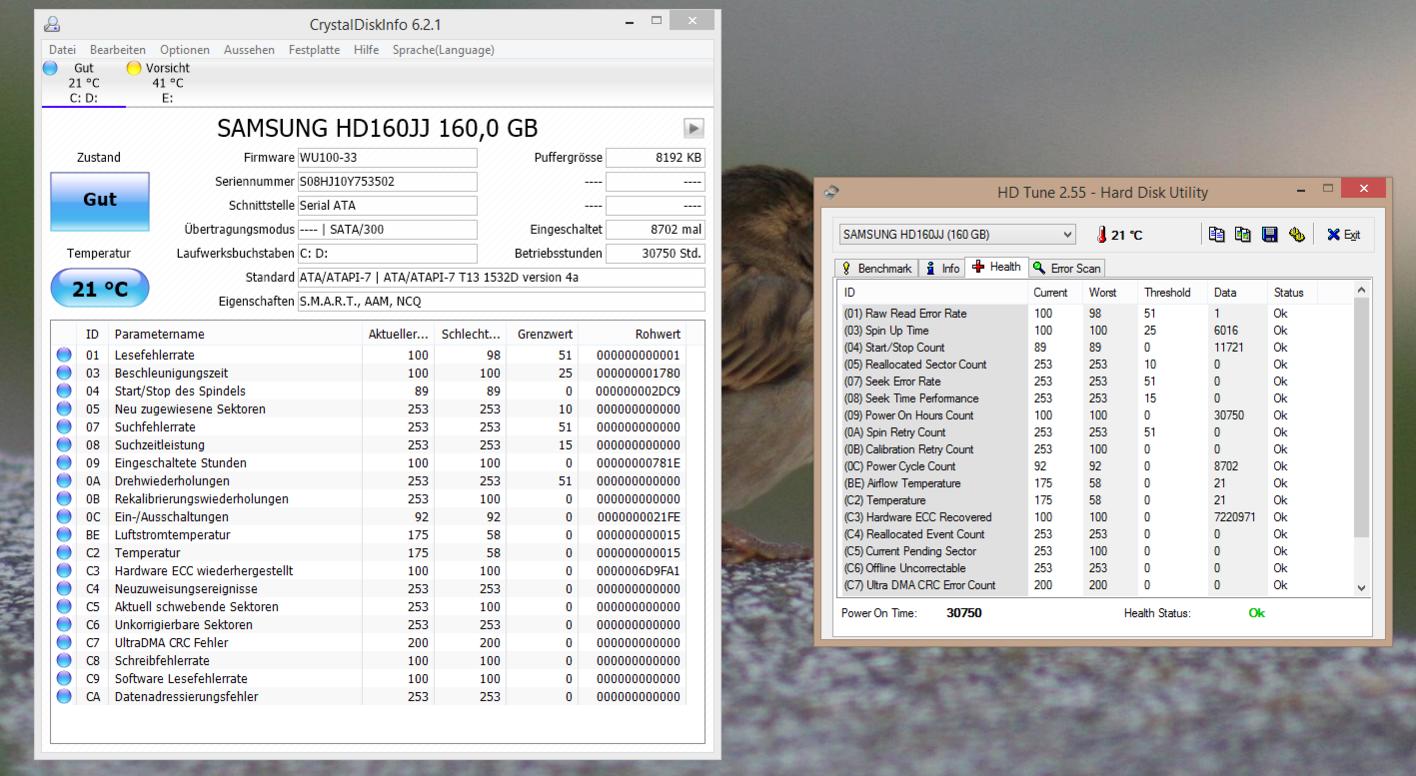The image size is (1416, 776).
Task: Click the status circle for Neu zugewiesene Sektoren
Action: [x=64, y=409]
